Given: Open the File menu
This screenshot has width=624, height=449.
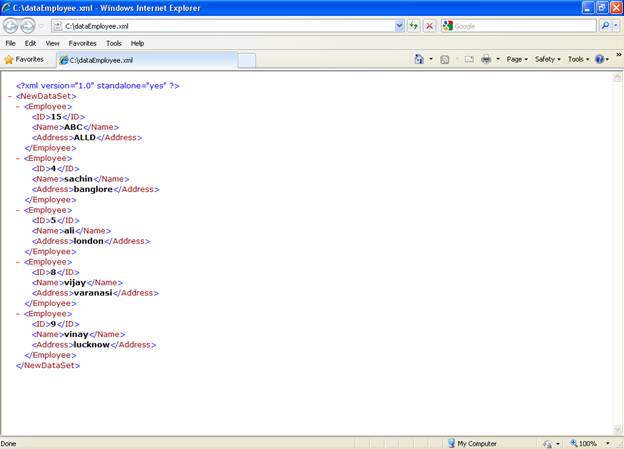Looking at the screenshot, I should click(x=10, y=44).
